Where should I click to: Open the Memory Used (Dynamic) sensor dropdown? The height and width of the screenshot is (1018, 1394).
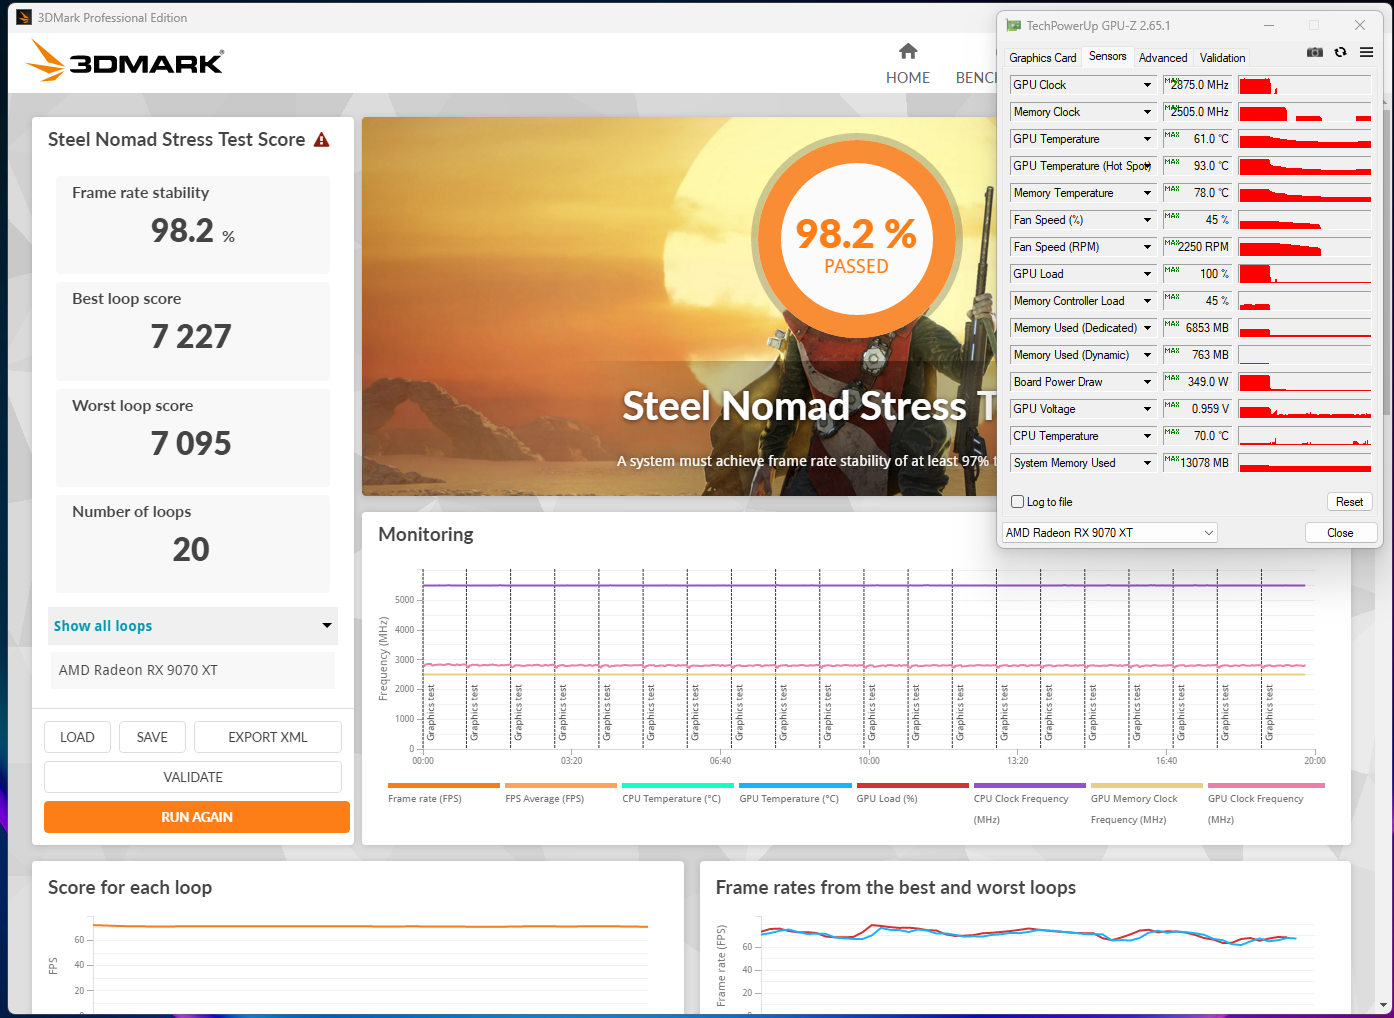(x=1147, y=355)
